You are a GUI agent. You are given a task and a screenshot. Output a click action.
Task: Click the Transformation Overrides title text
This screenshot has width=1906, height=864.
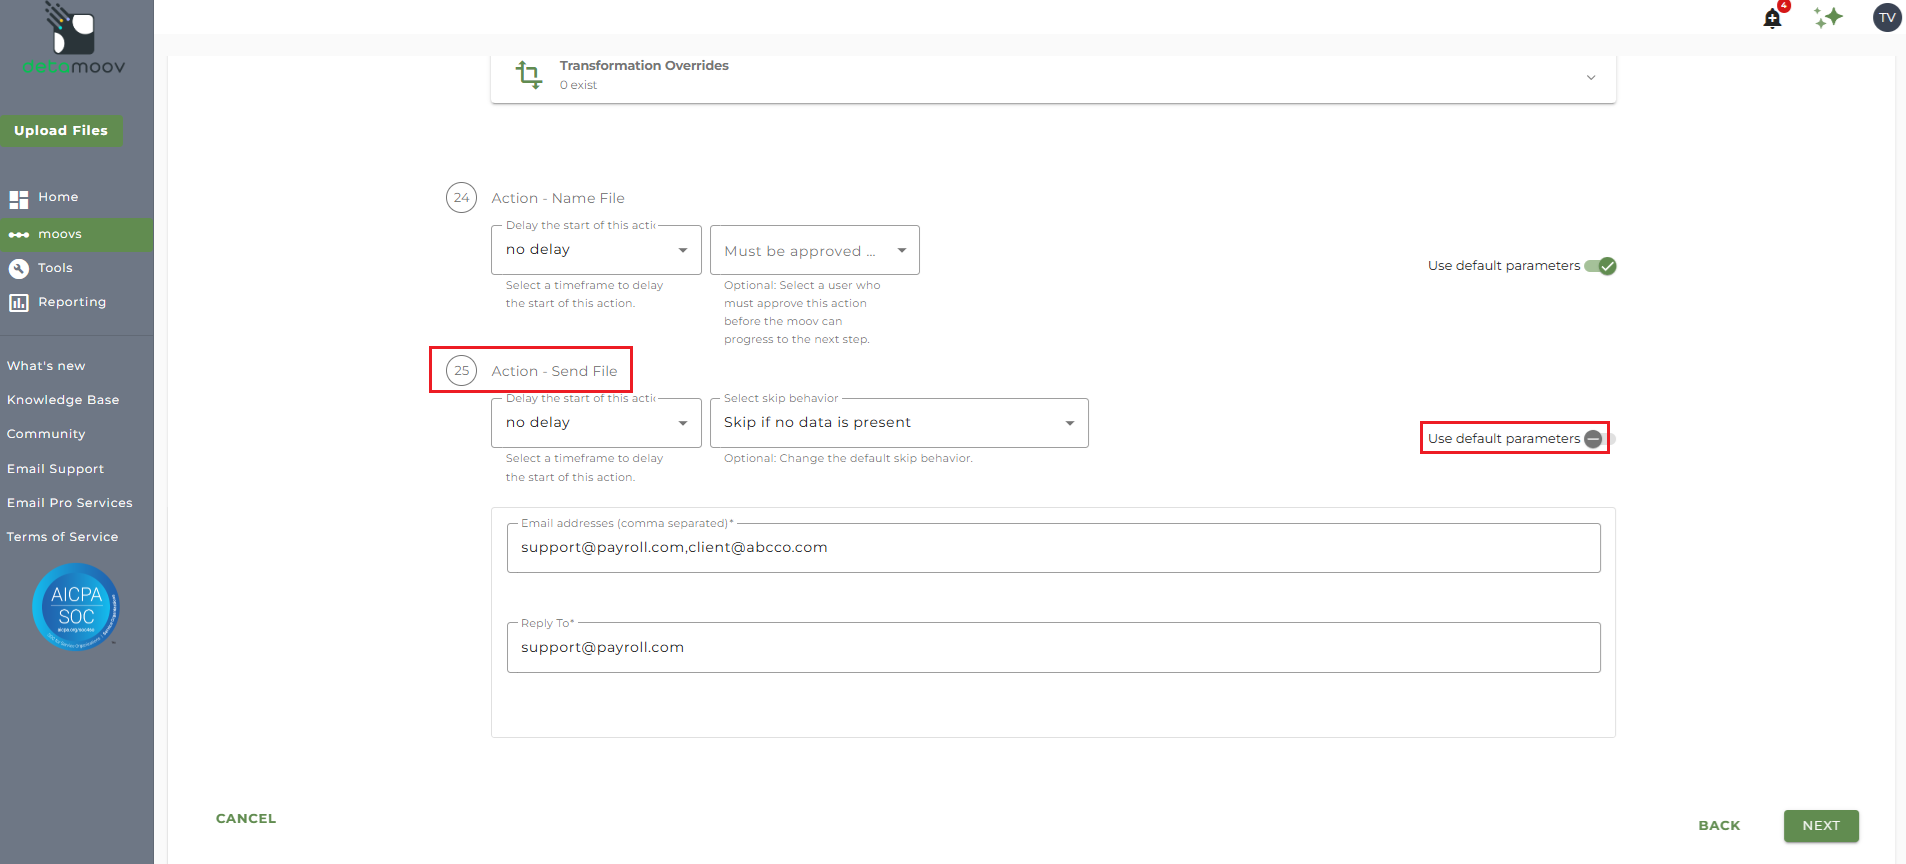pyautogui.click(x=644, y=66)
